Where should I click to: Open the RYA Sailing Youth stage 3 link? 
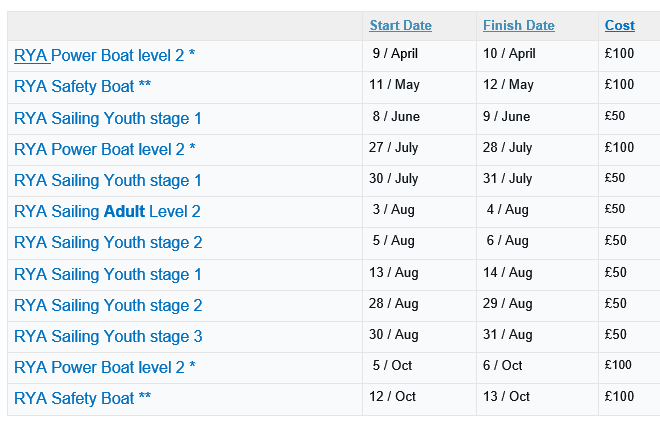(x=108, y=336)
